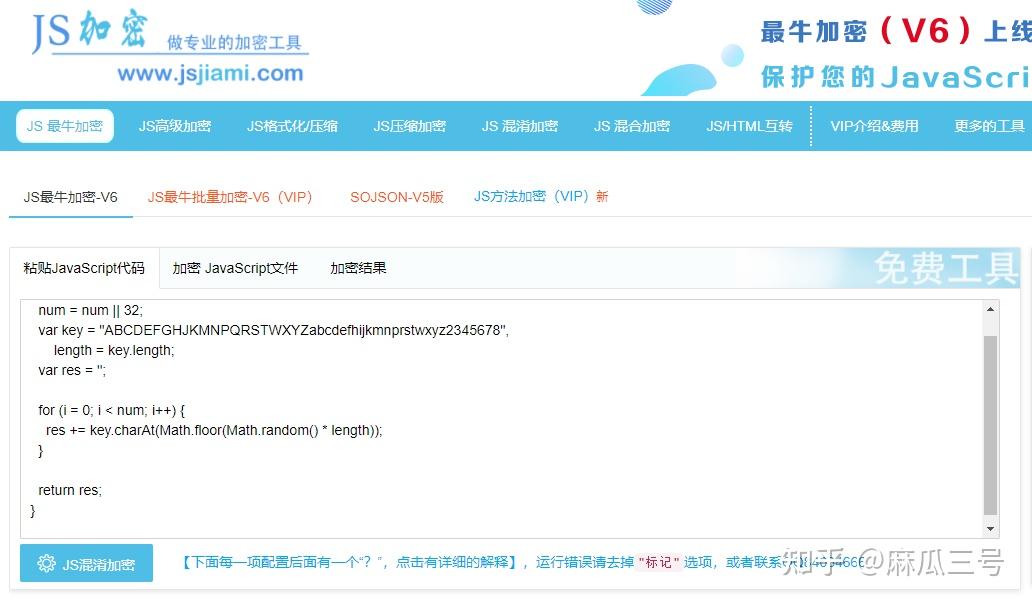Navigate to JS高级加密 in the menu bar

(175, 125)
